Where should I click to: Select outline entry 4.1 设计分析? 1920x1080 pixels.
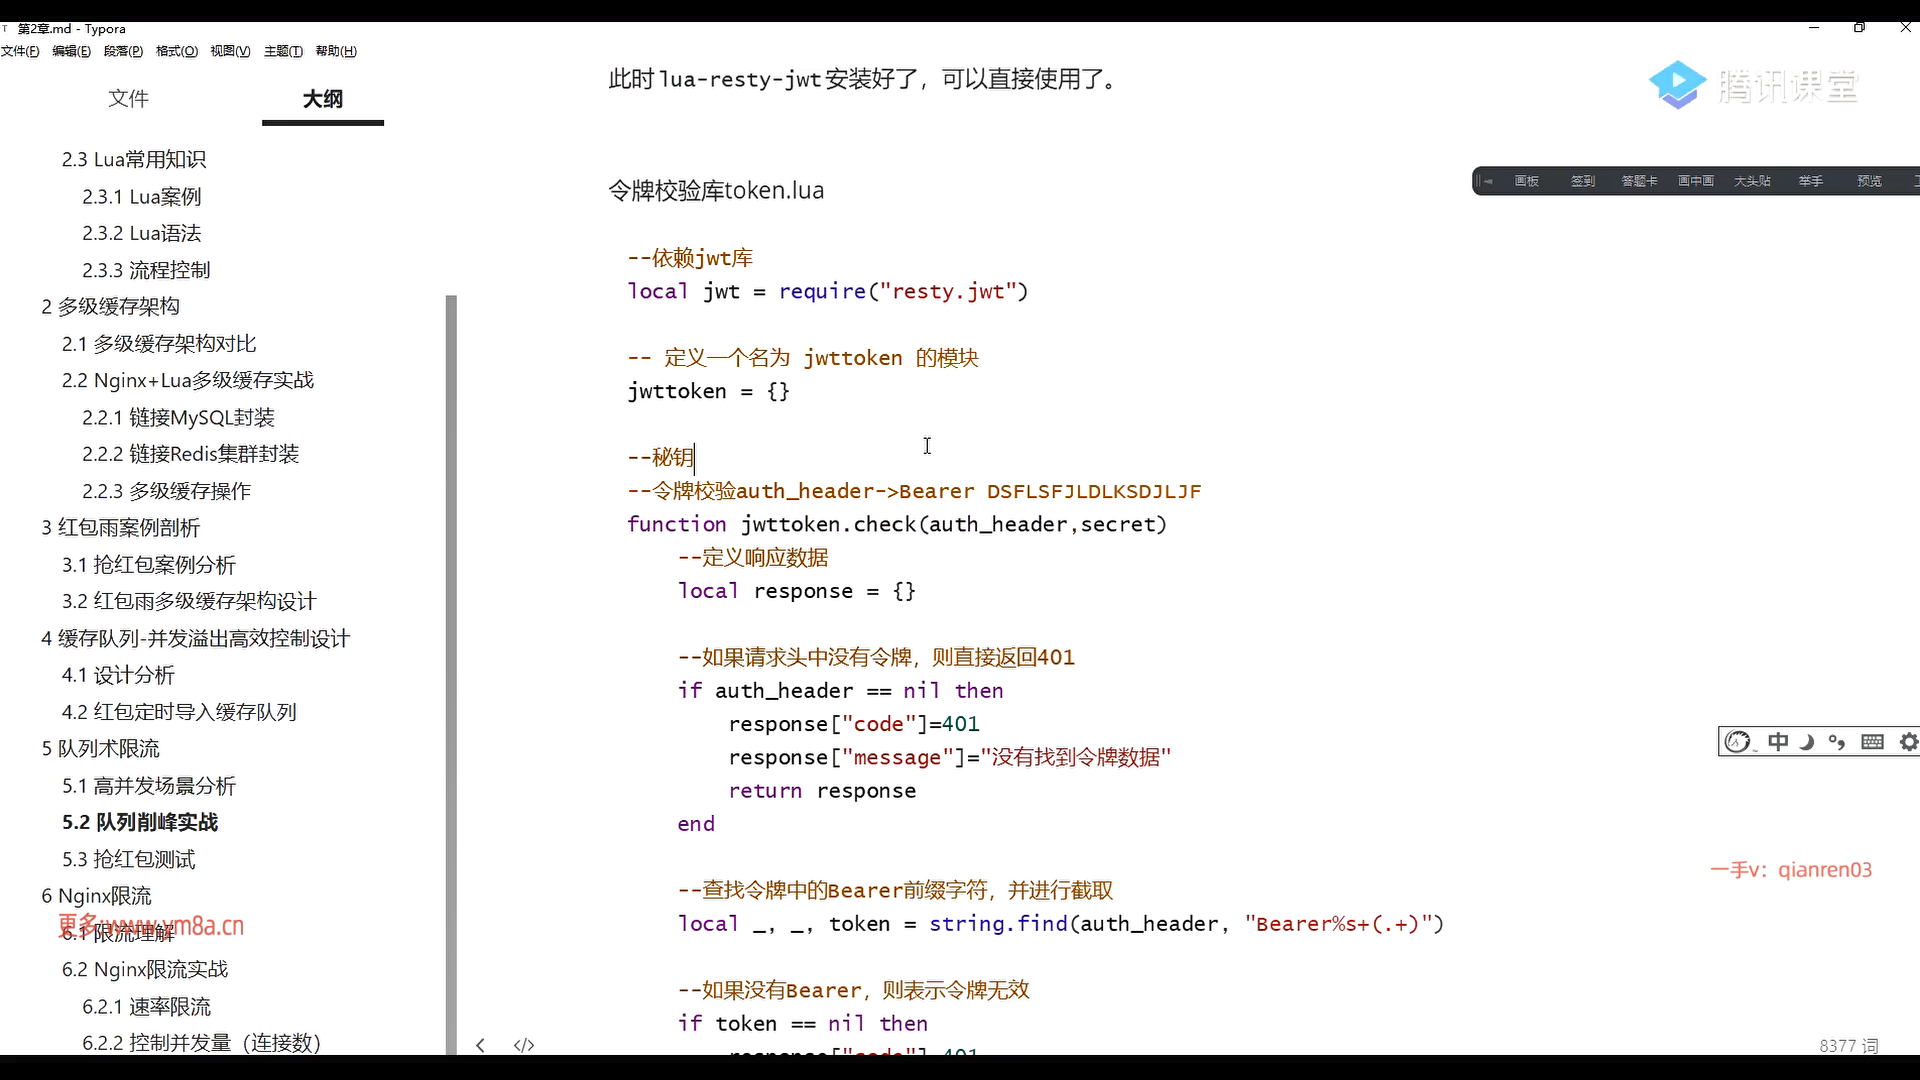(x=118, y=675)
